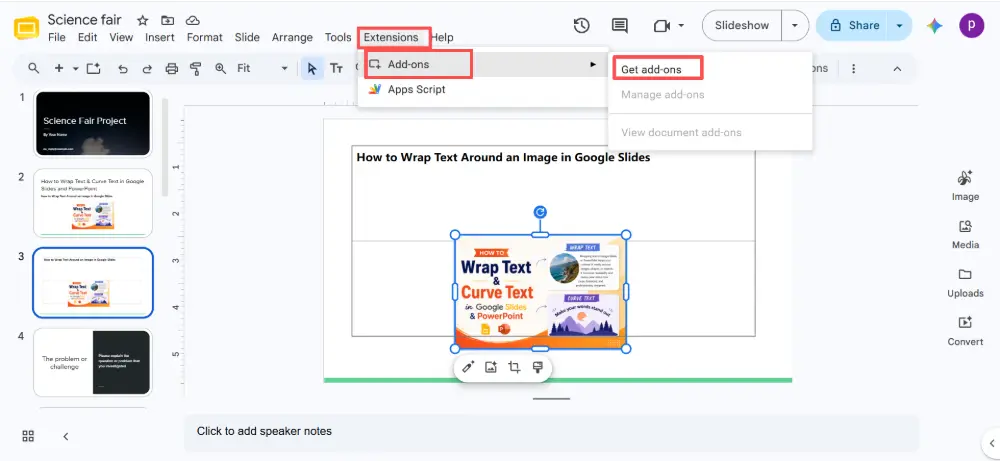This screenshot has height=461, width=1000.
Task: Open the Arrange menu
Action: [292, 38]
